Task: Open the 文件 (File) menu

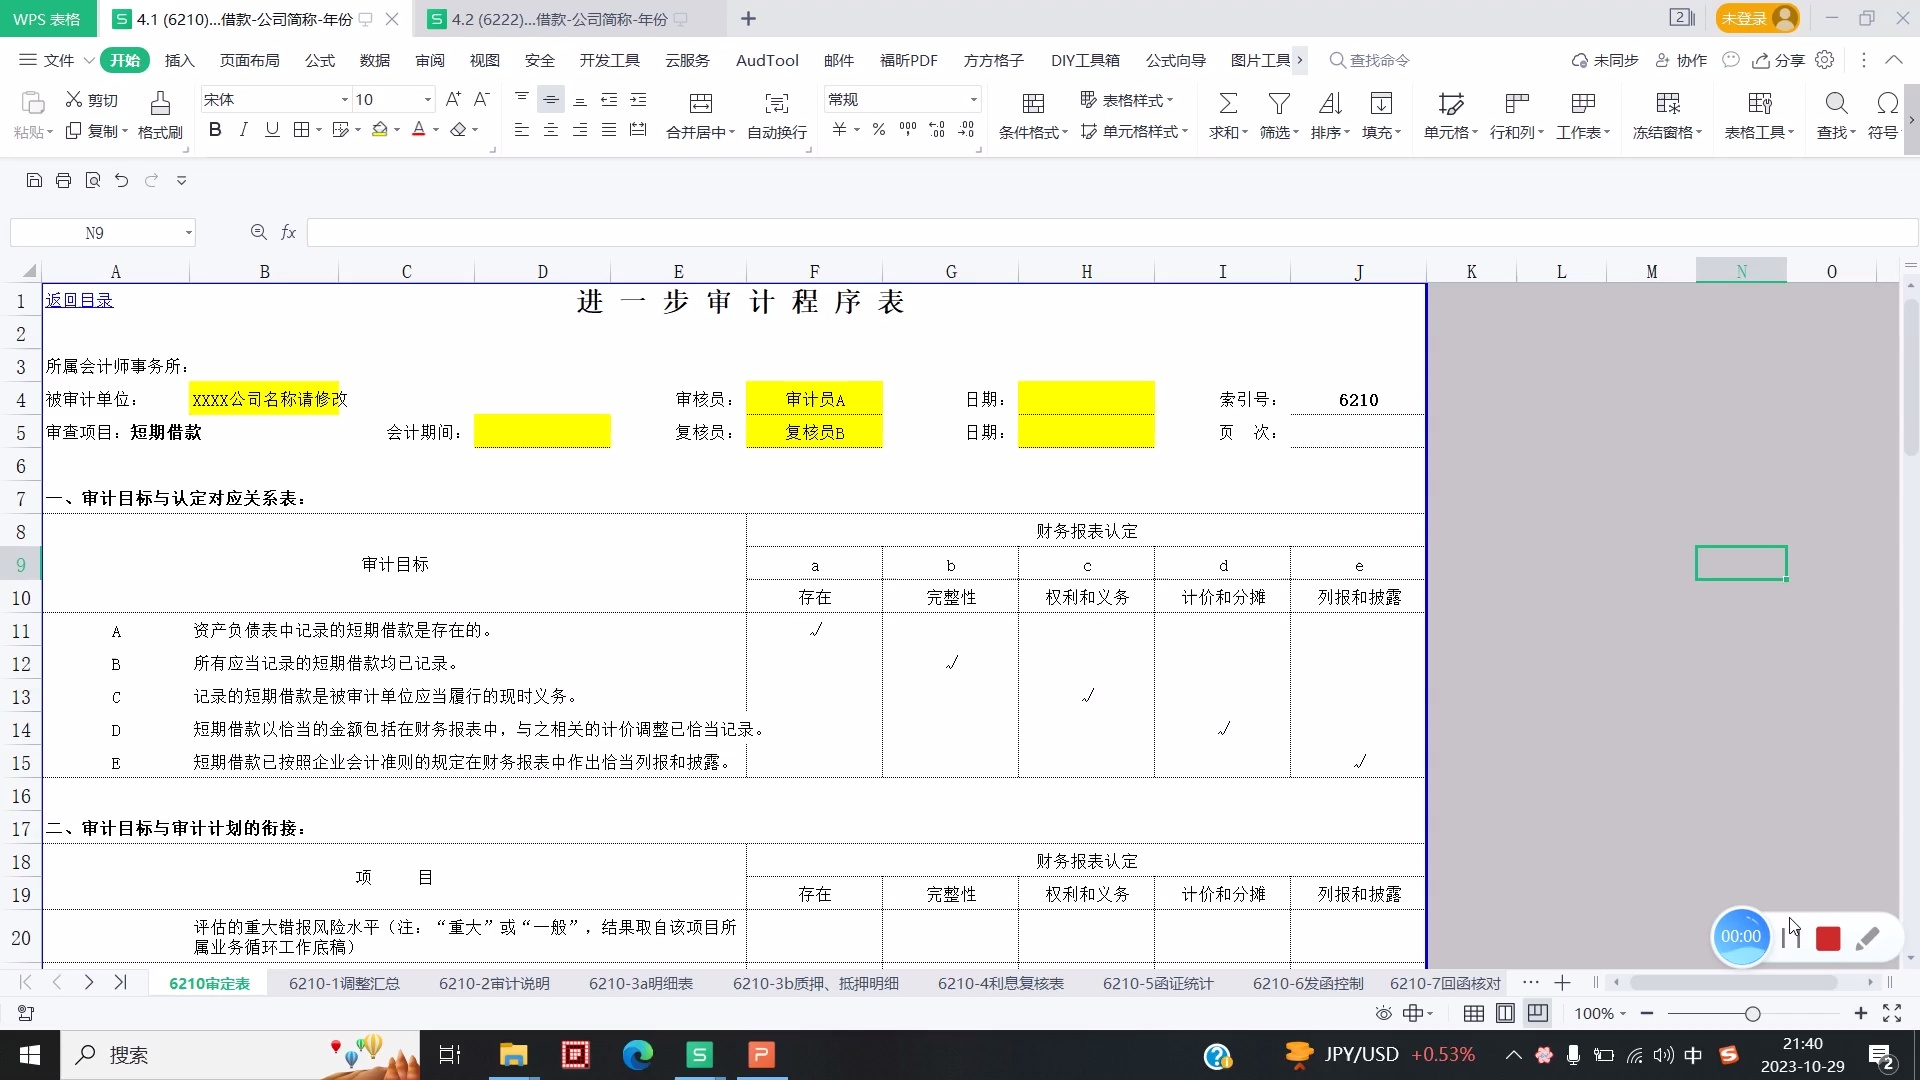Action: point(59,60)
